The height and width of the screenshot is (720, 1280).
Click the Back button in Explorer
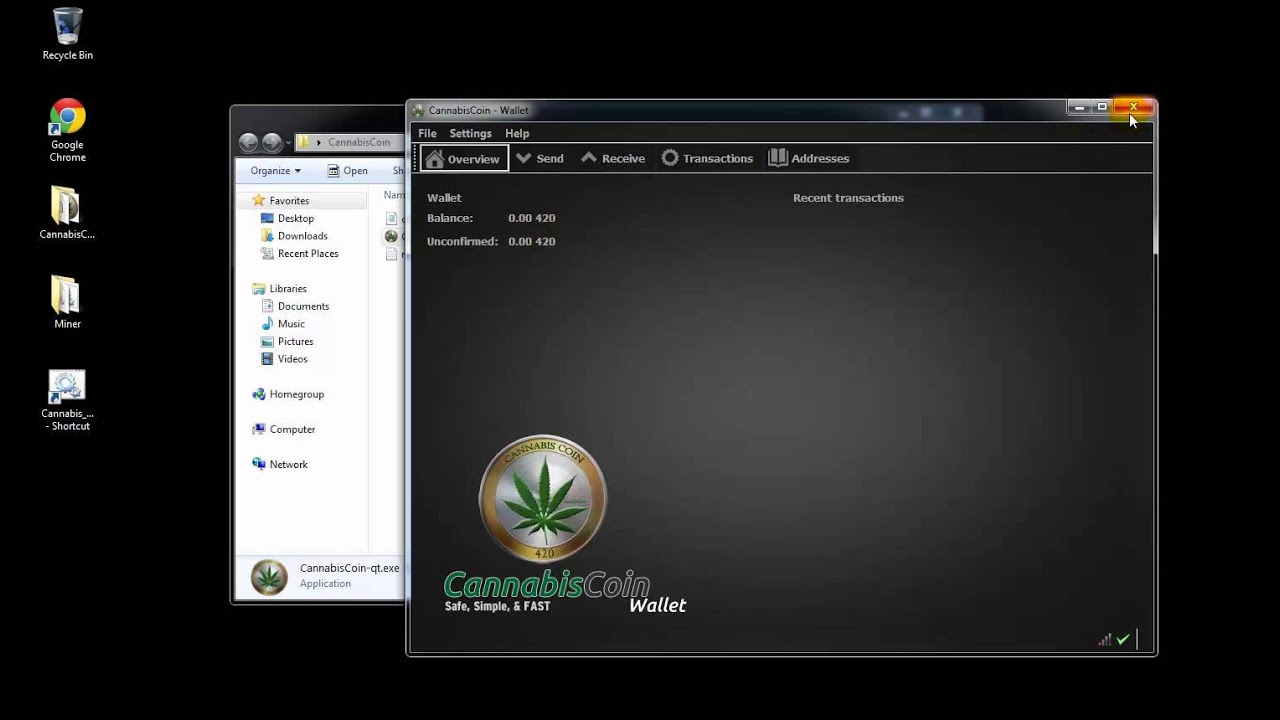point(248,142)
